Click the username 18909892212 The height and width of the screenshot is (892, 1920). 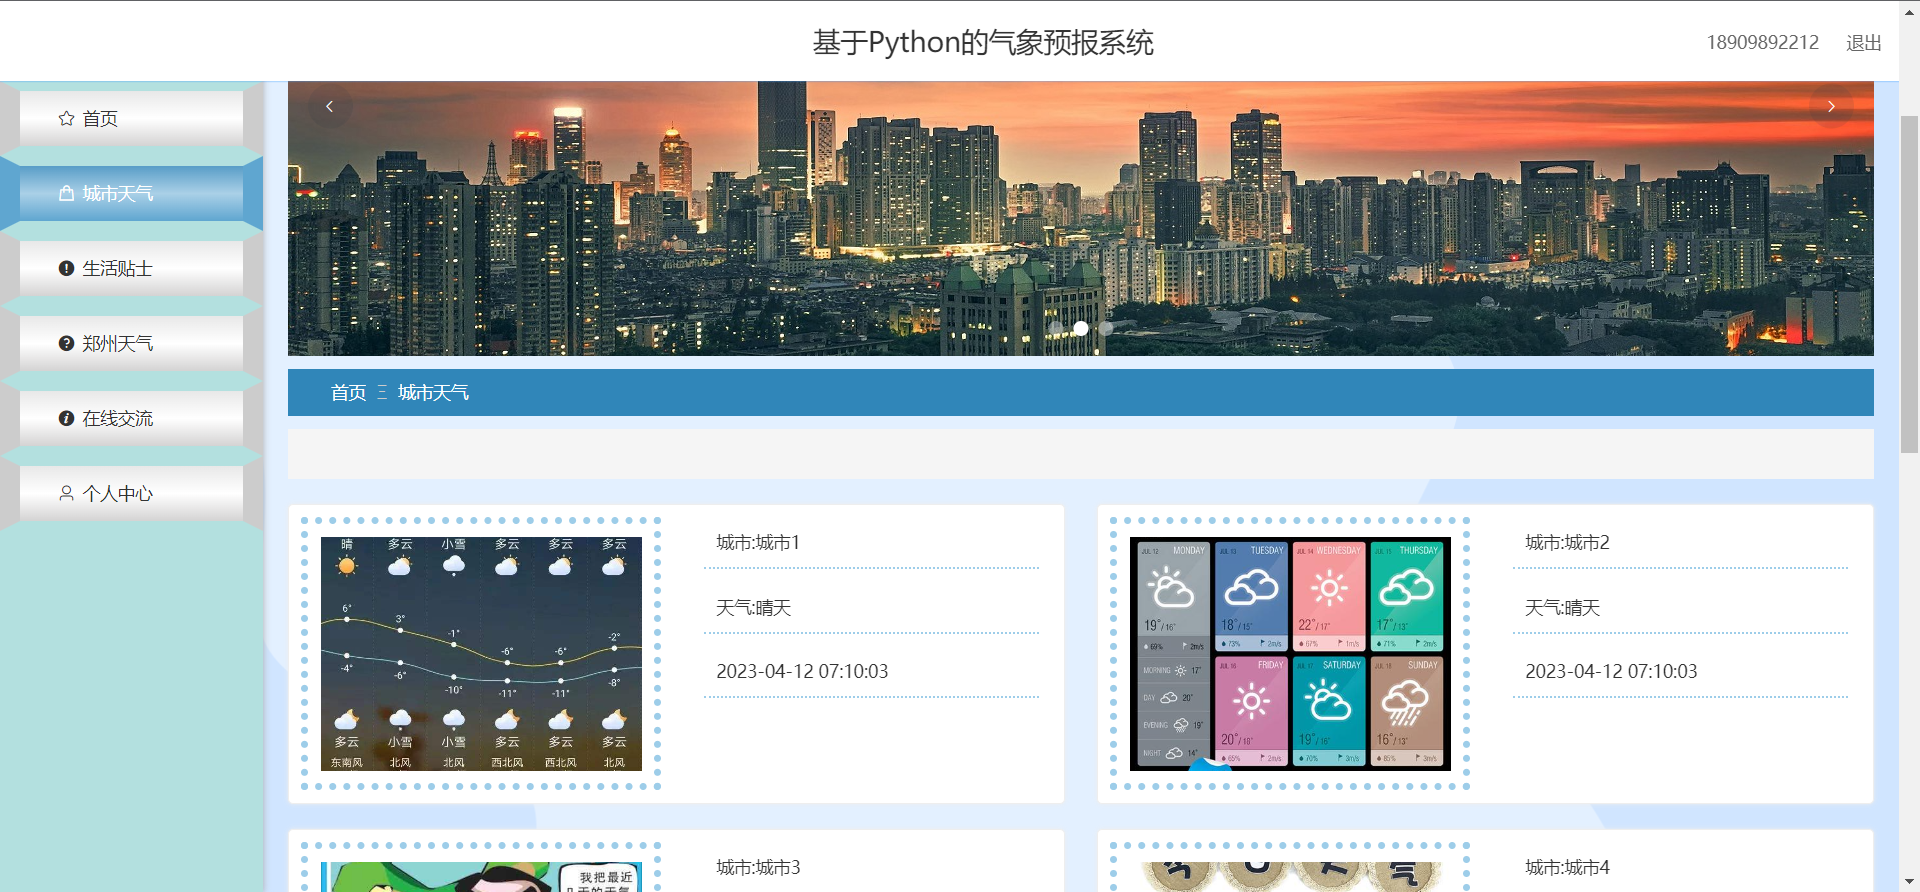pyautogui.click(x=1762, y=42)
